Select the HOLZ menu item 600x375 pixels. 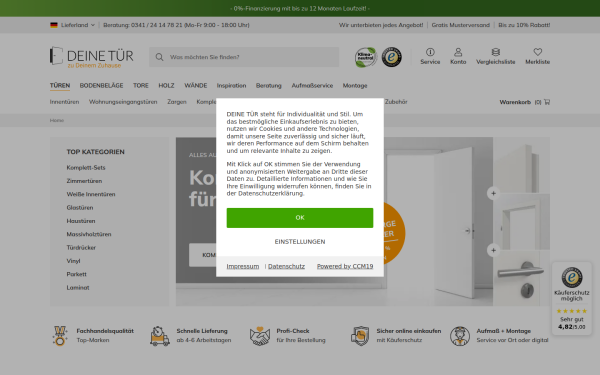coord(166,85)
